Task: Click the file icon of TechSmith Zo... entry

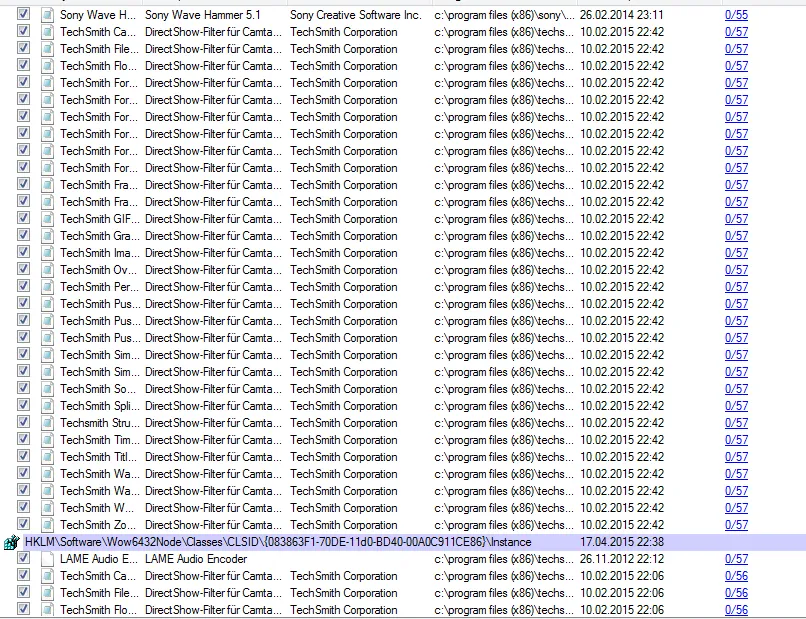Action: tap(47, 525)
